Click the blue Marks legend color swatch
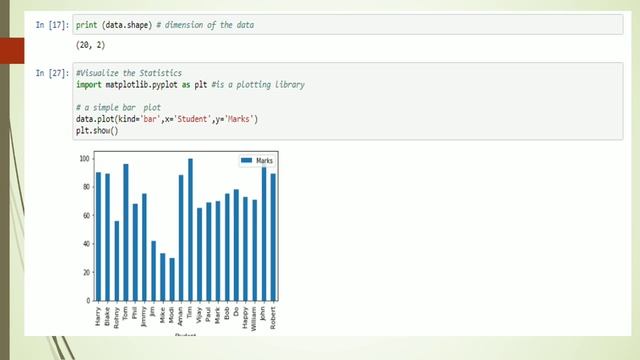This screenshot has width=640, height=360. [247, 160]
